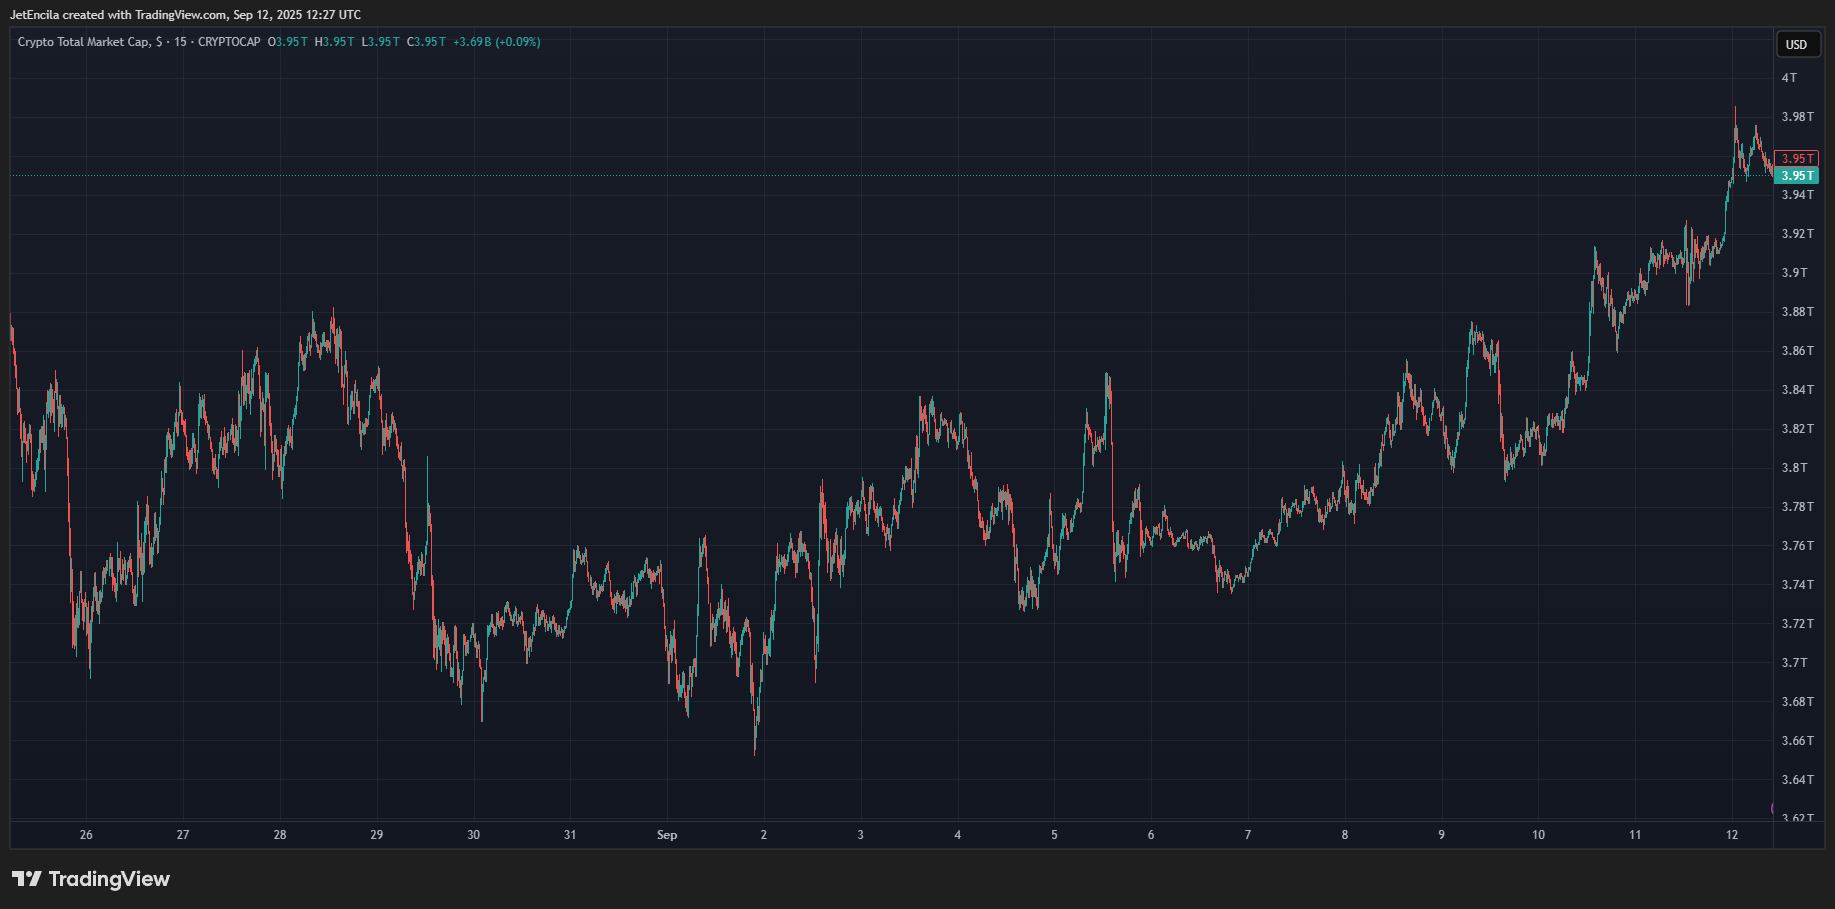Click the 3.64T price axis label
1835x909 pixels.
click(1797, 780)
